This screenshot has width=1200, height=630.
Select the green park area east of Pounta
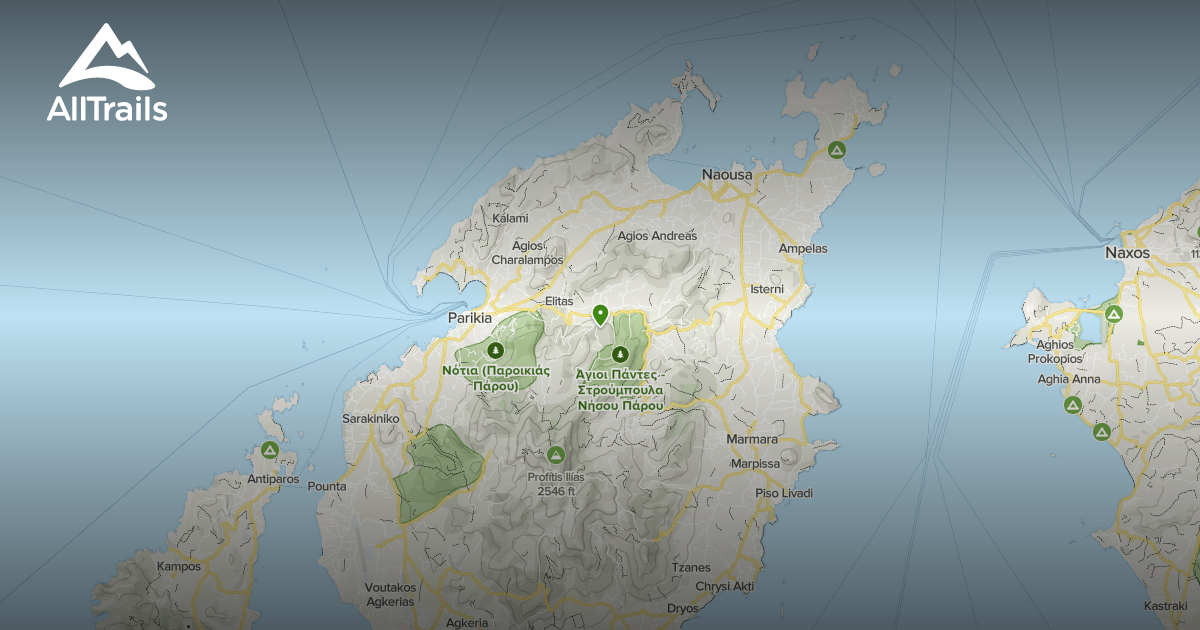pyautogui.click(x=437, y=473)
